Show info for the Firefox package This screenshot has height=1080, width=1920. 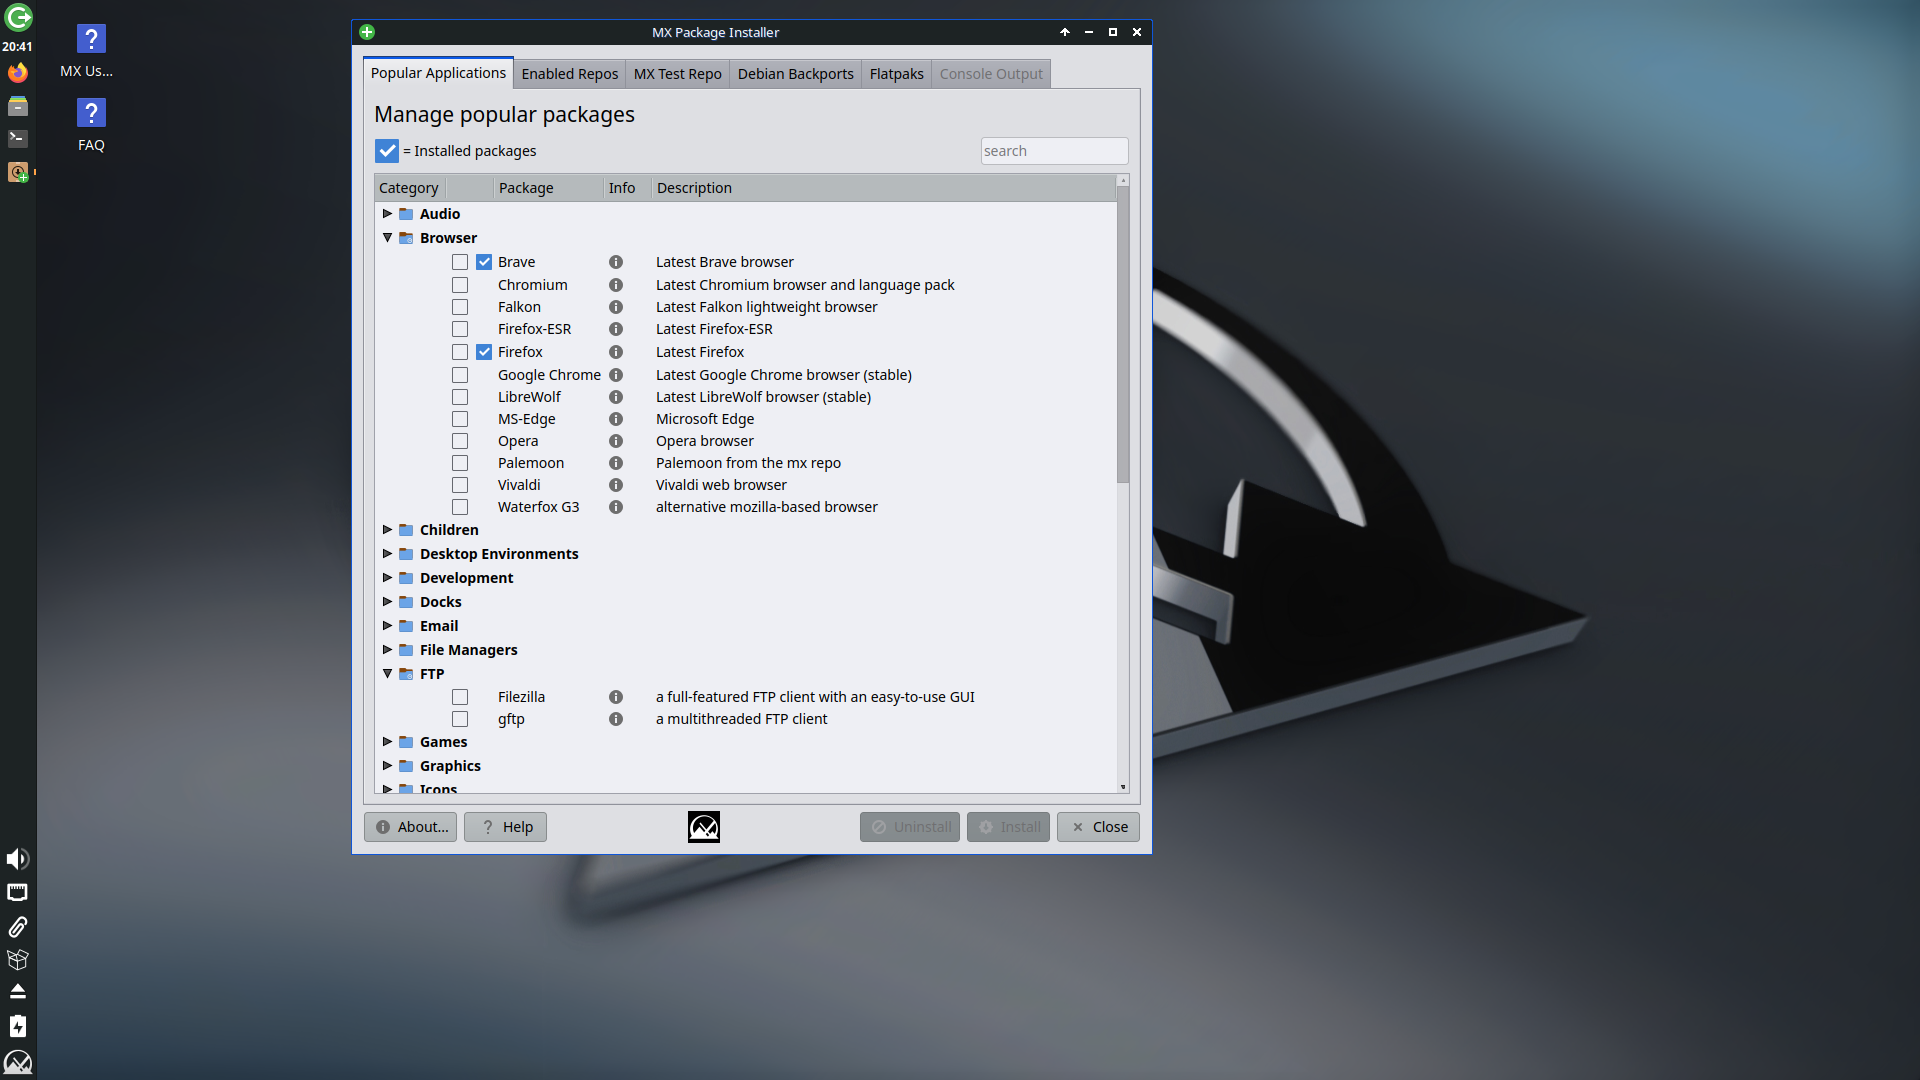(616, 352)
